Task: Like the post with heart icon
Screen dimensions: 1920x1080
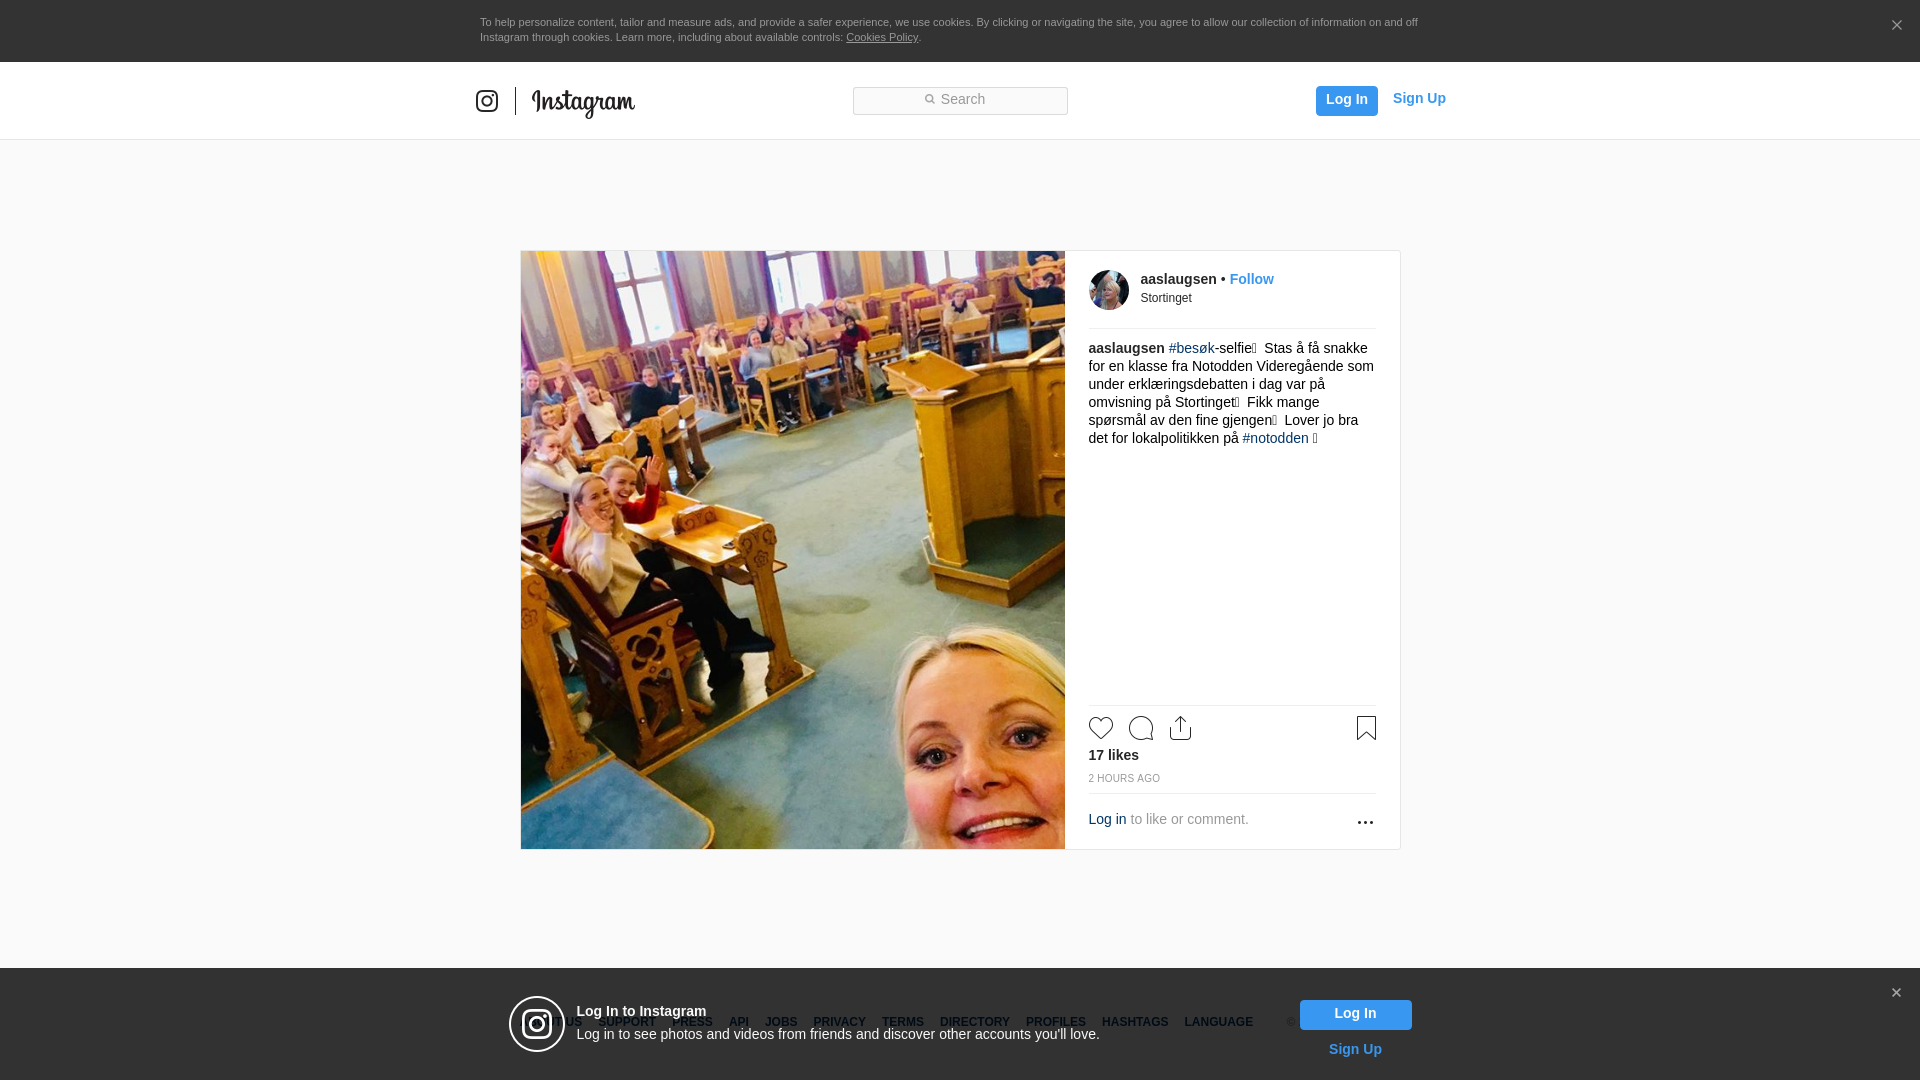Action: pos(1100,728)
